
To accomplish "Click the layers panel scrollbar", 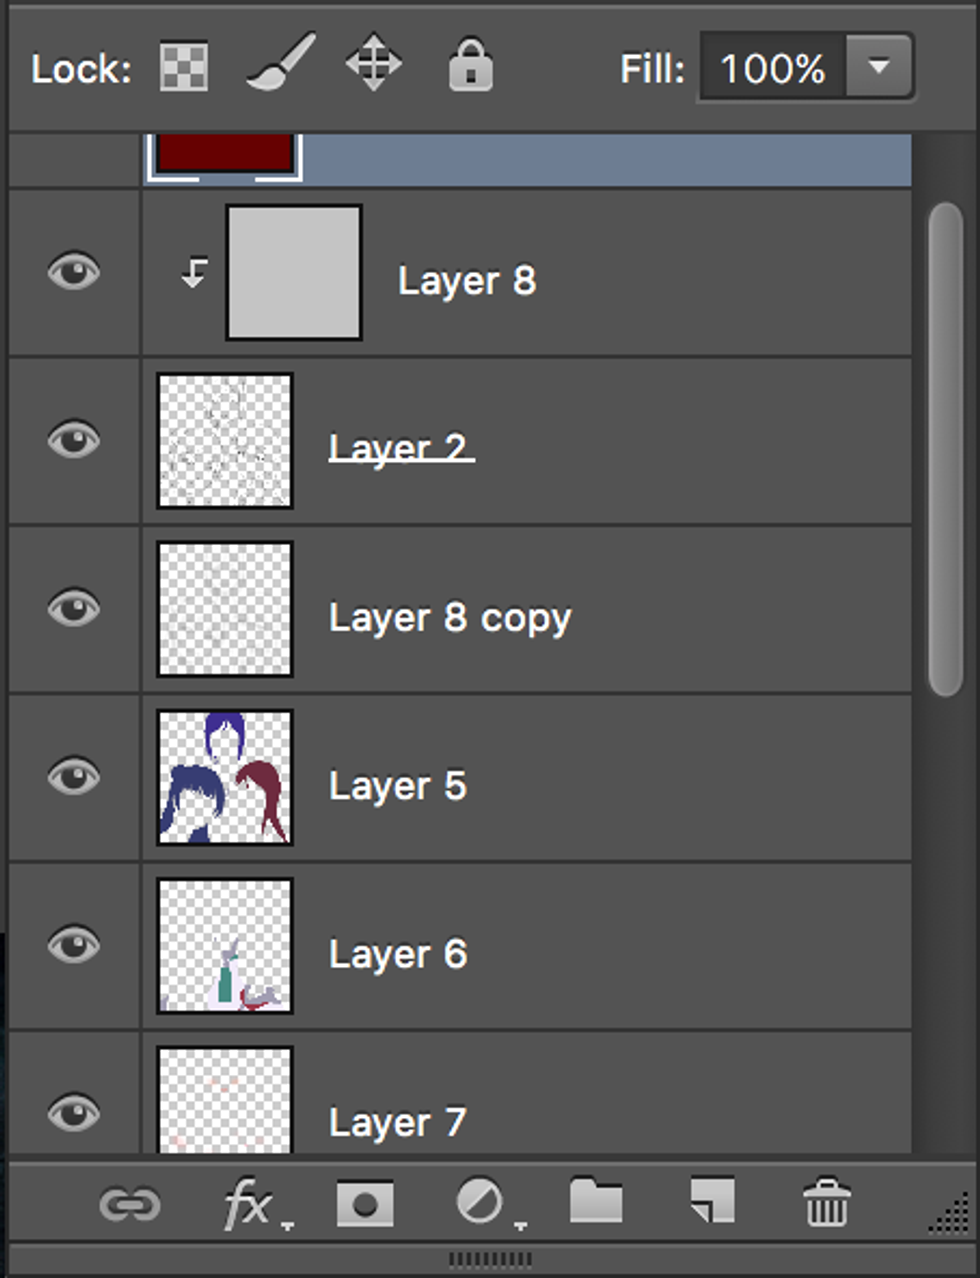I will pos(944,450).
